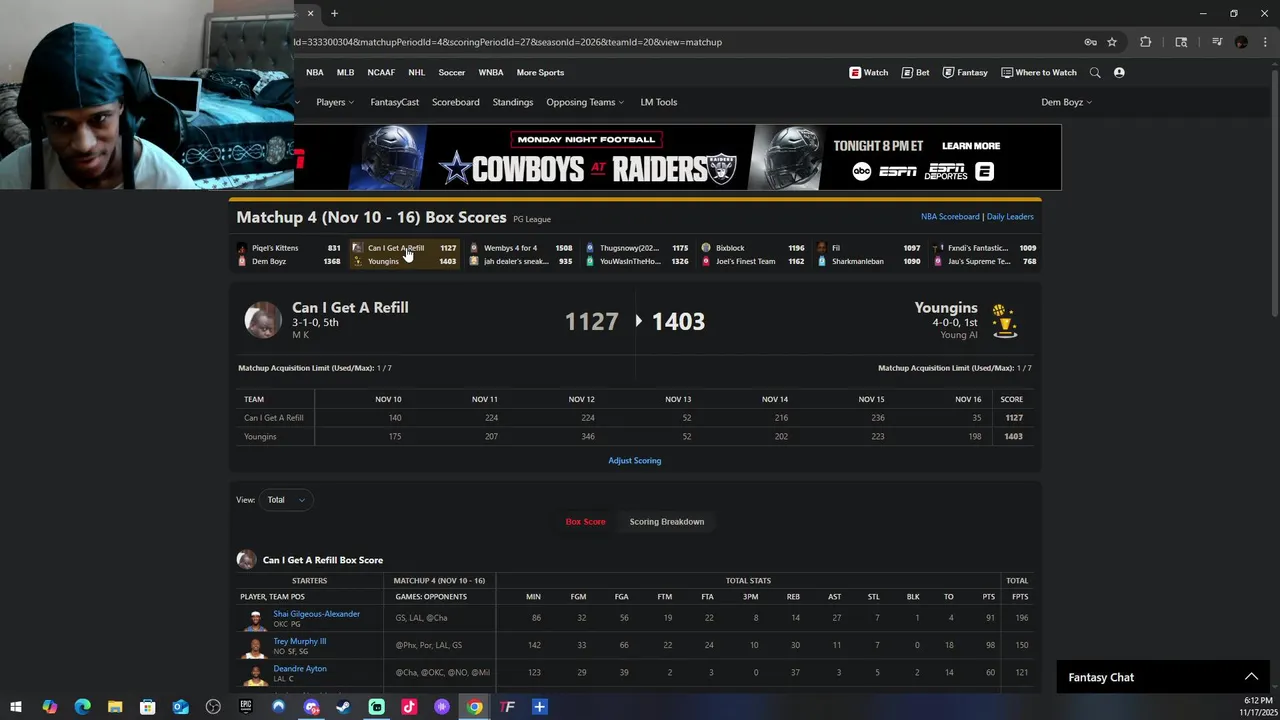Expand the Fantasy Chat panel arrow
1280x720 pixels.
click(1251, 677)
